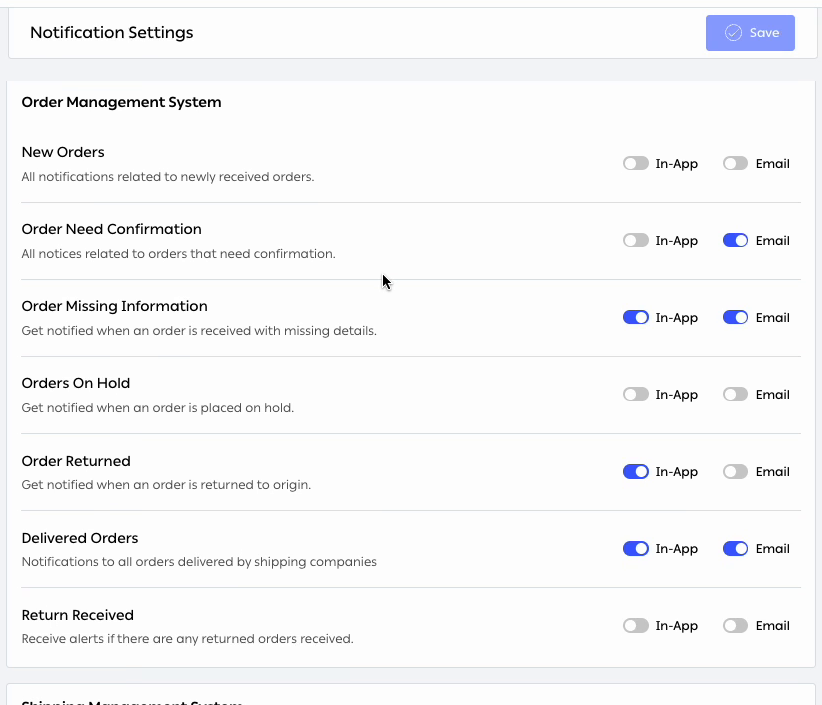The image size is (822, 705).
Task: Click the Orders On Hold label
Action: (x=75, y=383)
